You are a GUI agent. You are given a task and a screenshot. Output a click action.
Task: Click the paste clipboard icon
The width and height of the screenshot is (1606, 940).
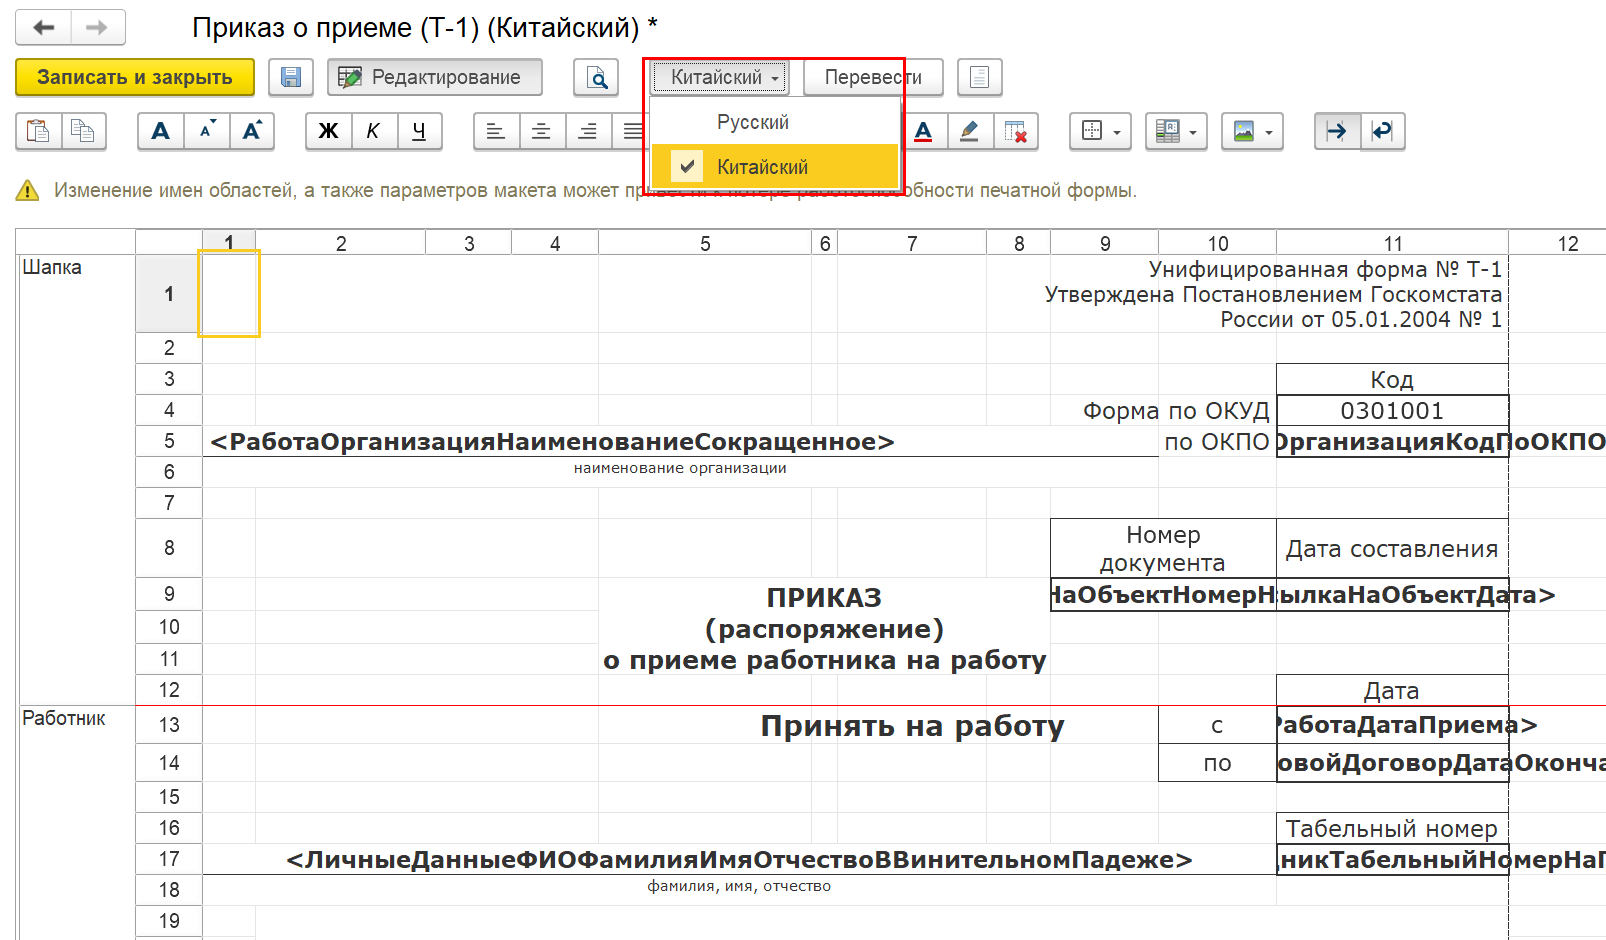[x=38, y=131]
